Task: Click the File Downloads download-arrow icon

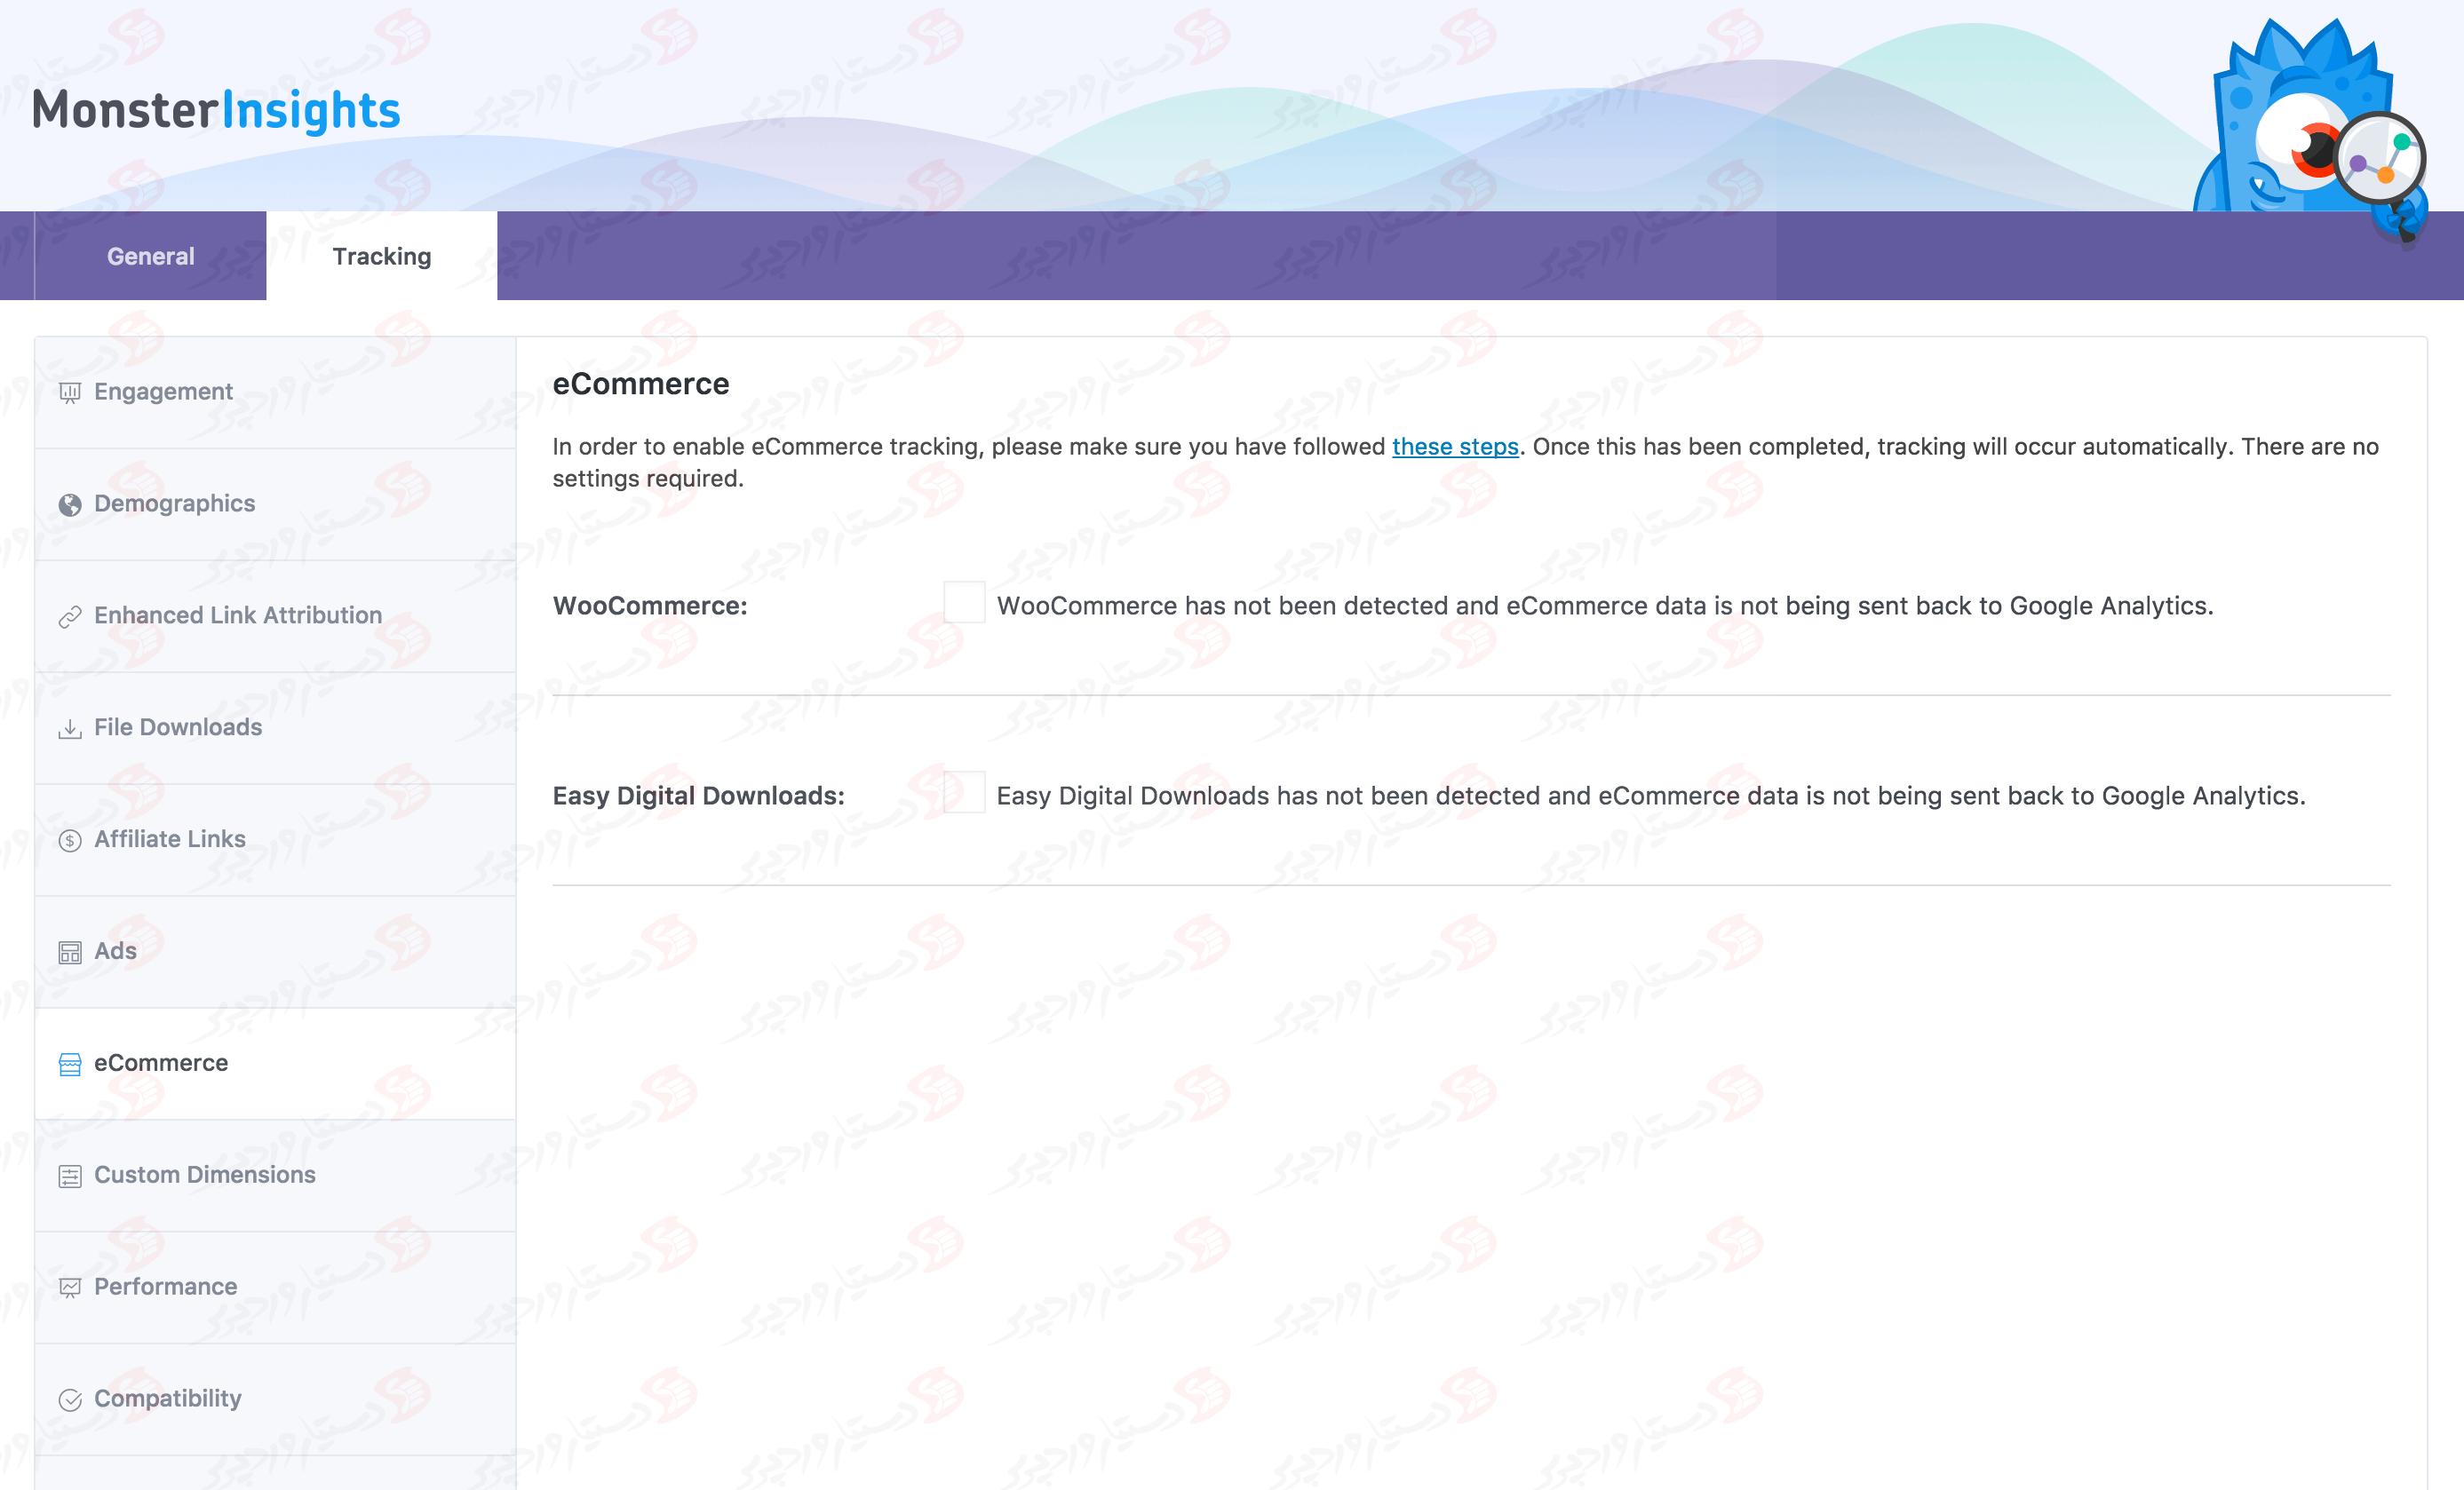Action: pyautogui.click(x=69, y=728)
